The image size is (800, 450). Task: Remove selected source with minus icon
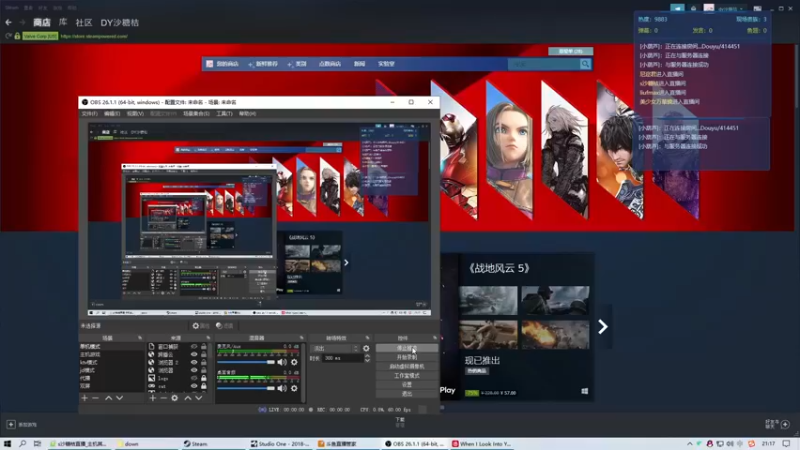(x=163, y=398)
